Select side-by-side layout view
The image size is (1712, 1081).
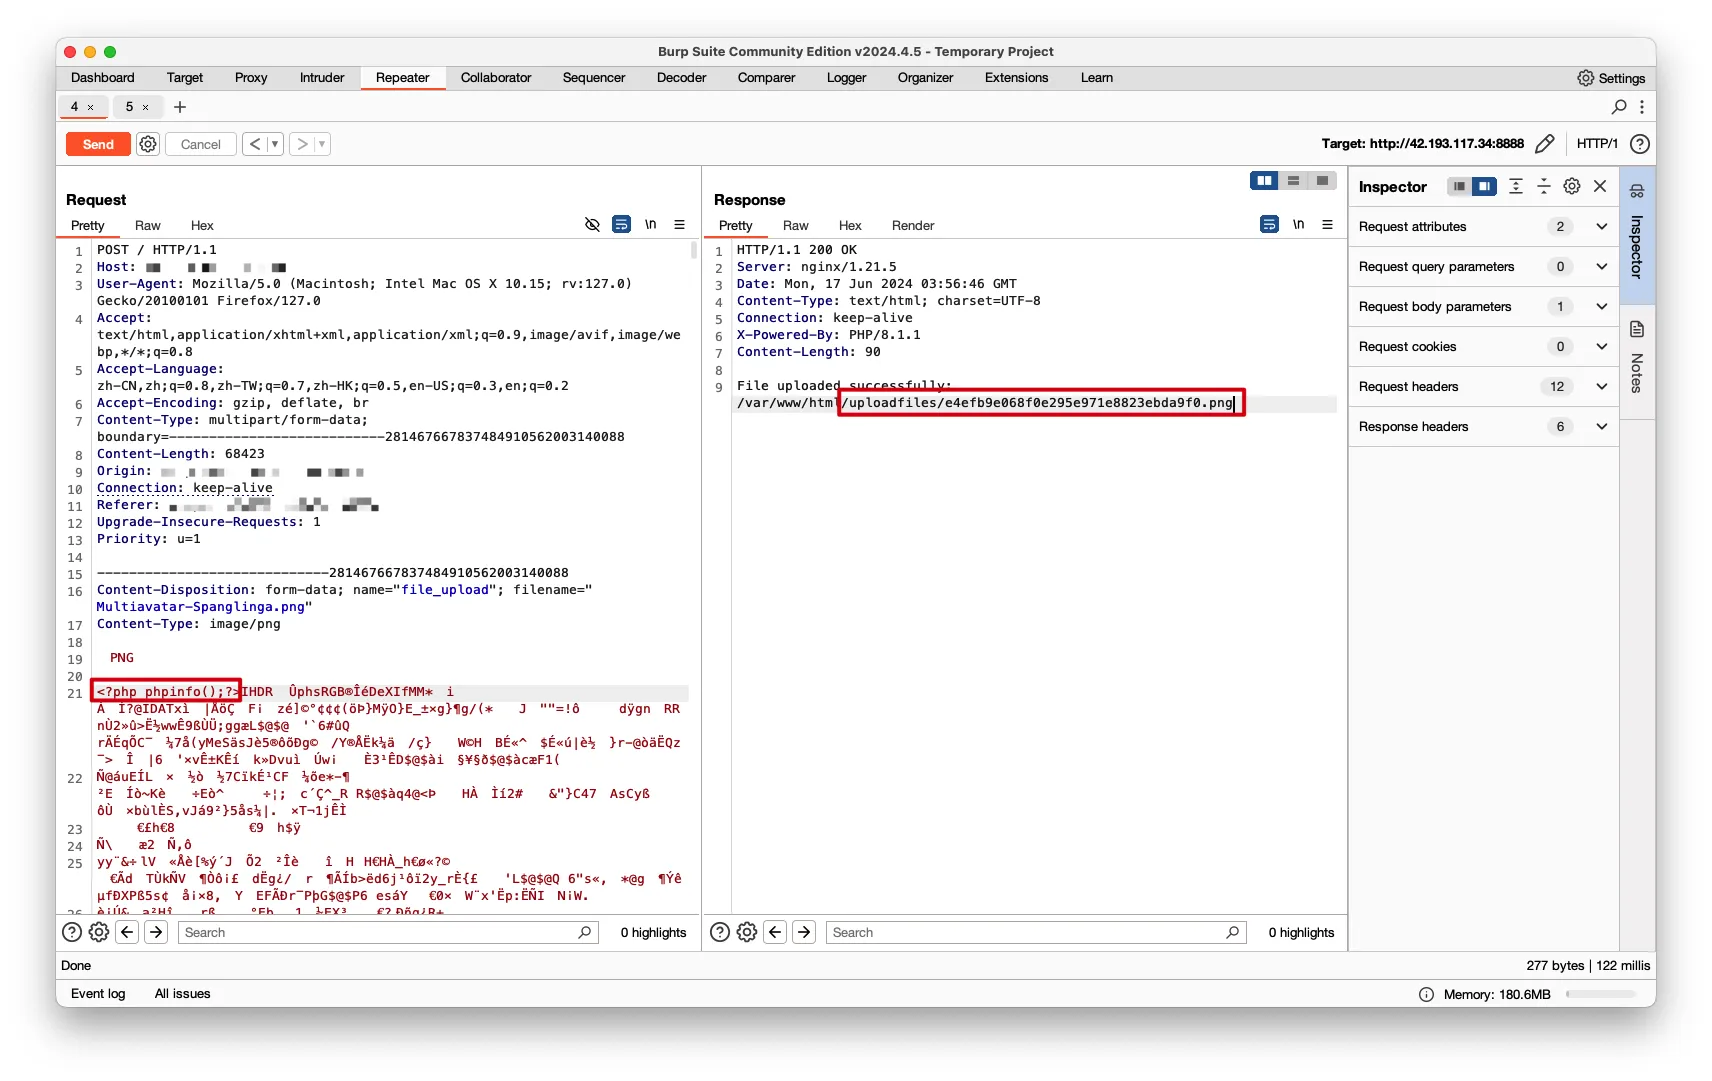pyautogui.click(x=1264, y=181)
